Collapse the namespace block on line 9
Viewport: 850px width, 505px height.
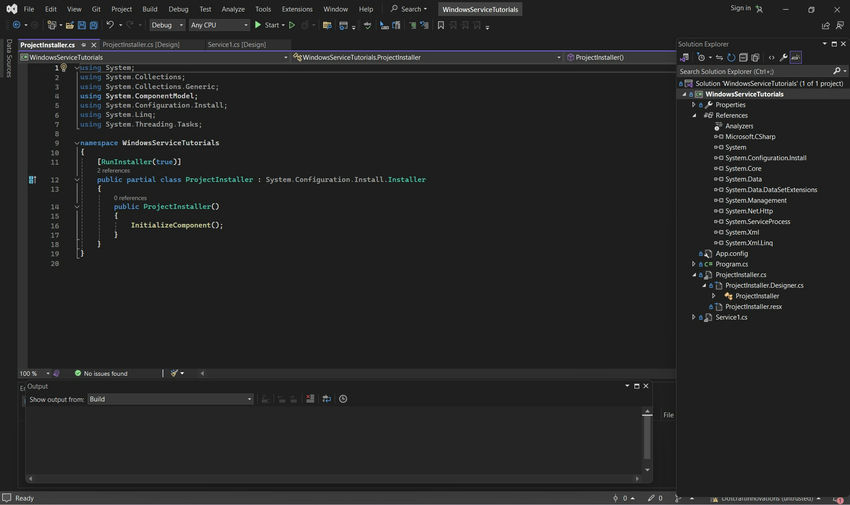click(76, 143)
